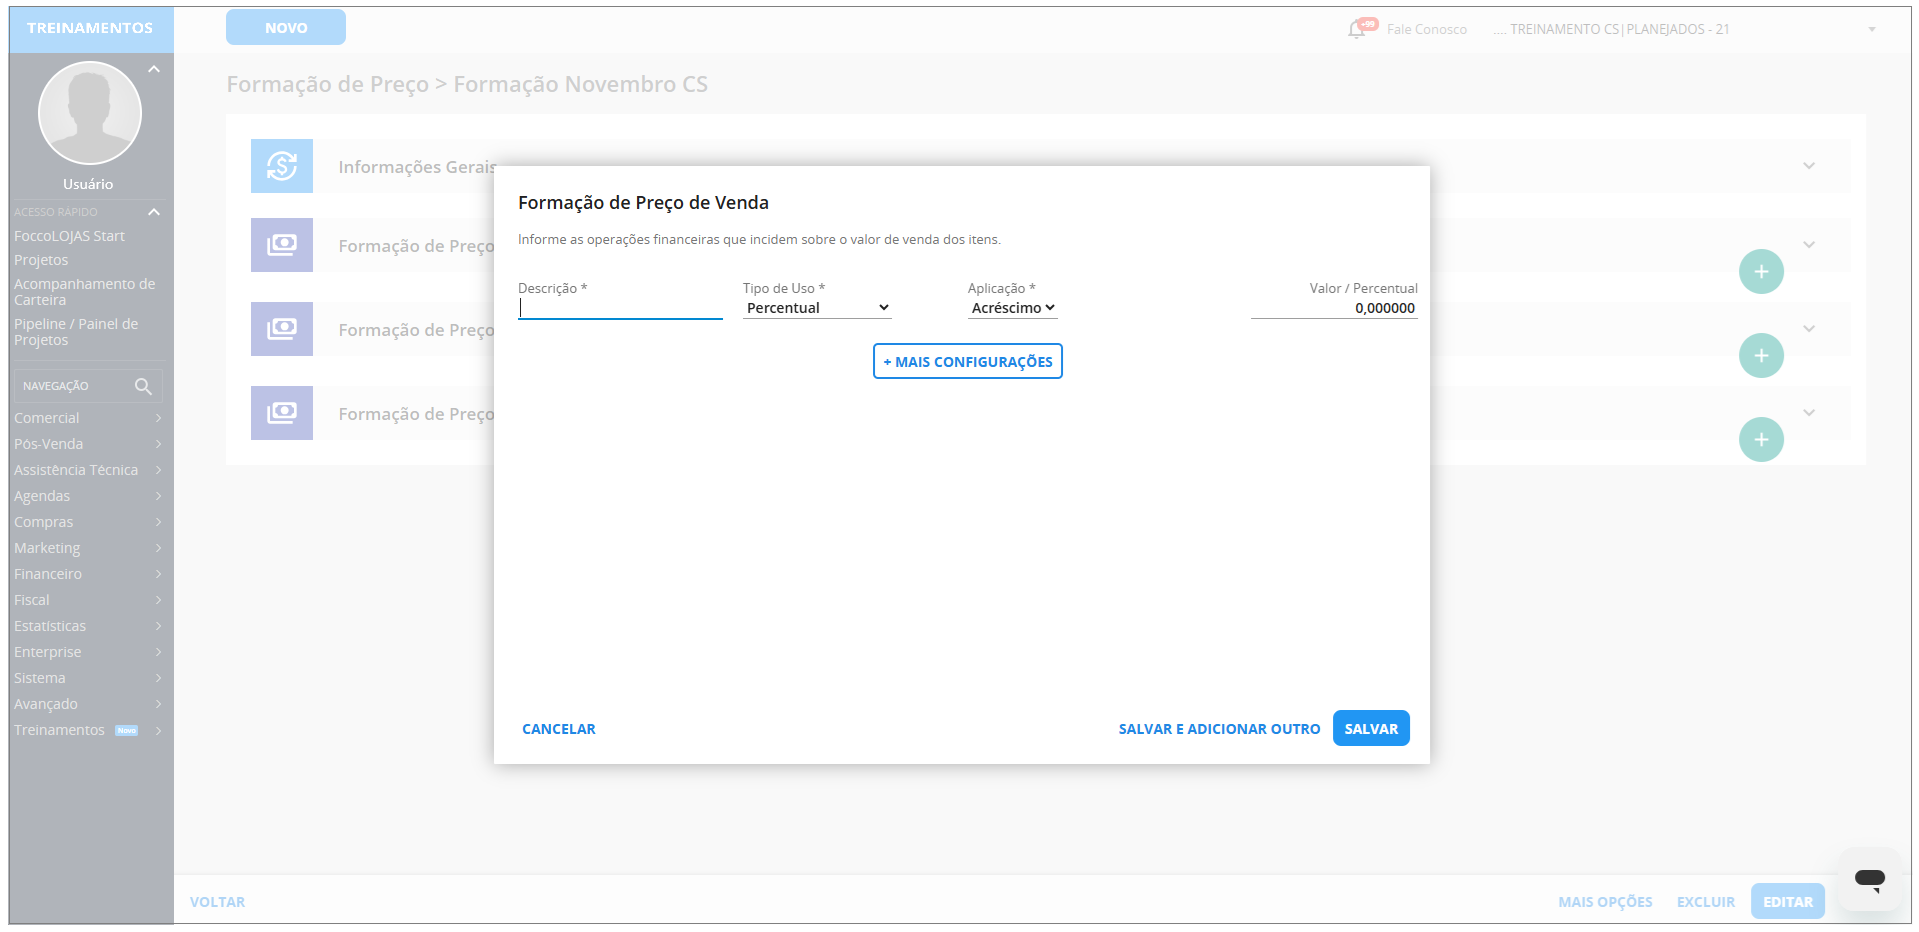Click the user avatar picture
Screen dimensions: 1919x932
[90, 113]
